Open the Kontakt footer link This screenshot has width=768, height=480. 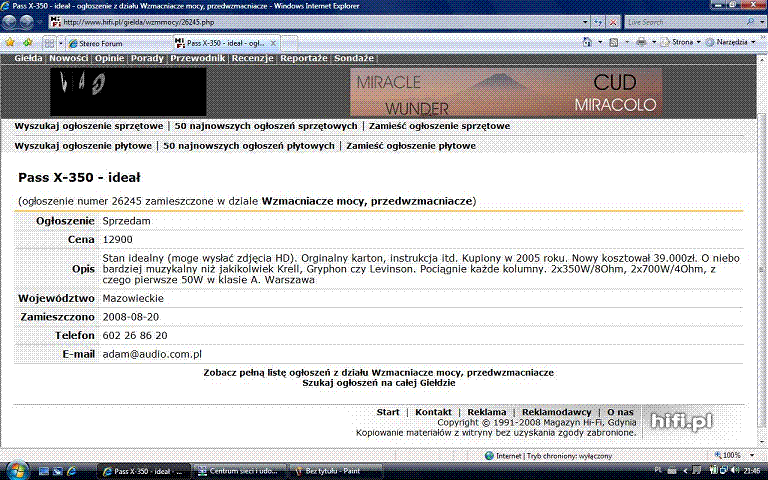click(433, 412)
